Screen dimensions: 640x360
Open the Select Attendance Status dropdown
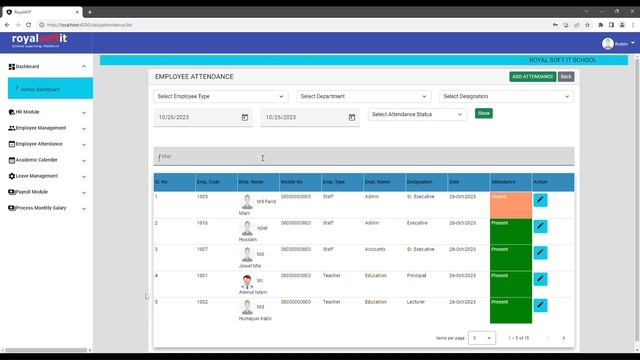(417, 114)
